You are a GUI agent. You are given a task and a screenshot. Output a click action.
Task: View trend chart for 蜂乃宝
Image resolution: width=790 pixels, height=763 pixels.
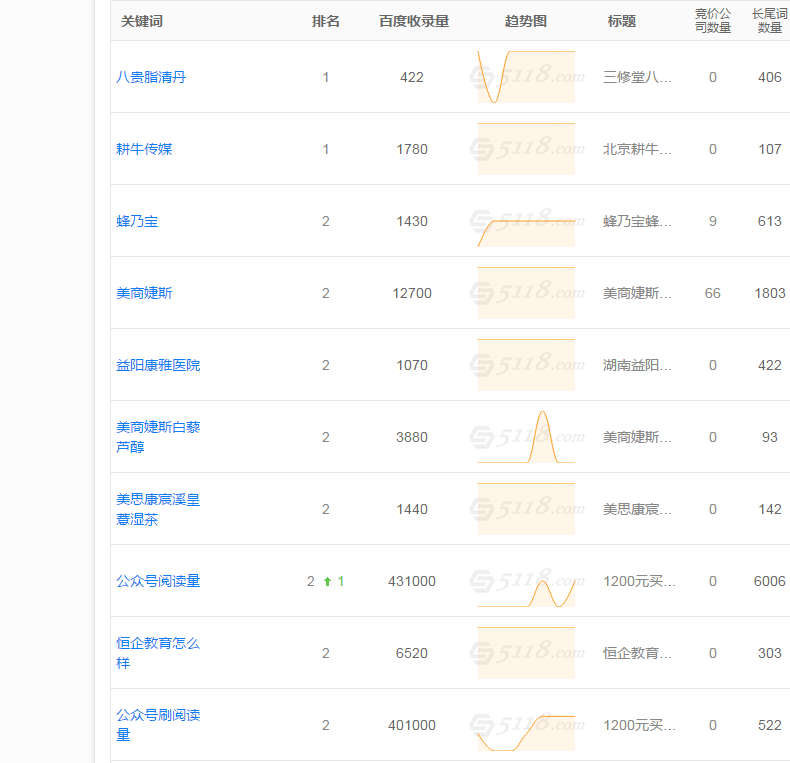pyautogui.click(x=526, y=221)
